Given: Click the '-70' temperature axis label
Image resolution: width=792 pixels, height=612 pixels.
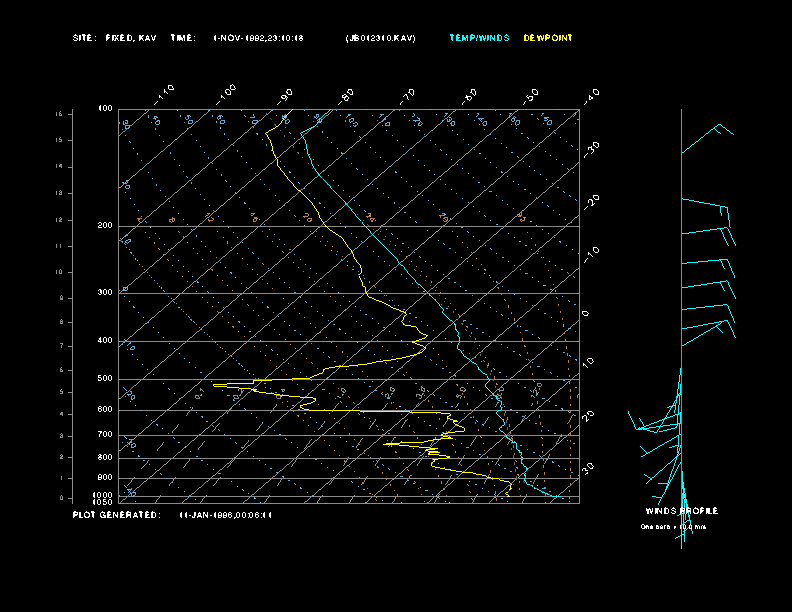Looking at the screenshot, I should tap(408, 96).
